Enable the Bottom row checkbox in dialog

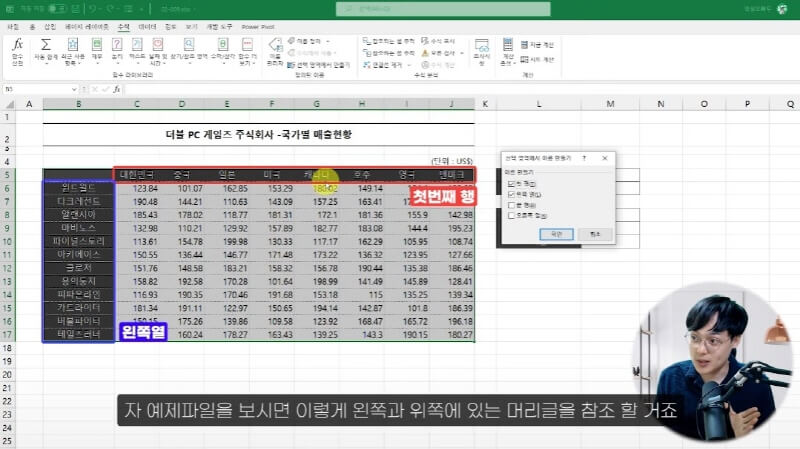511,205
